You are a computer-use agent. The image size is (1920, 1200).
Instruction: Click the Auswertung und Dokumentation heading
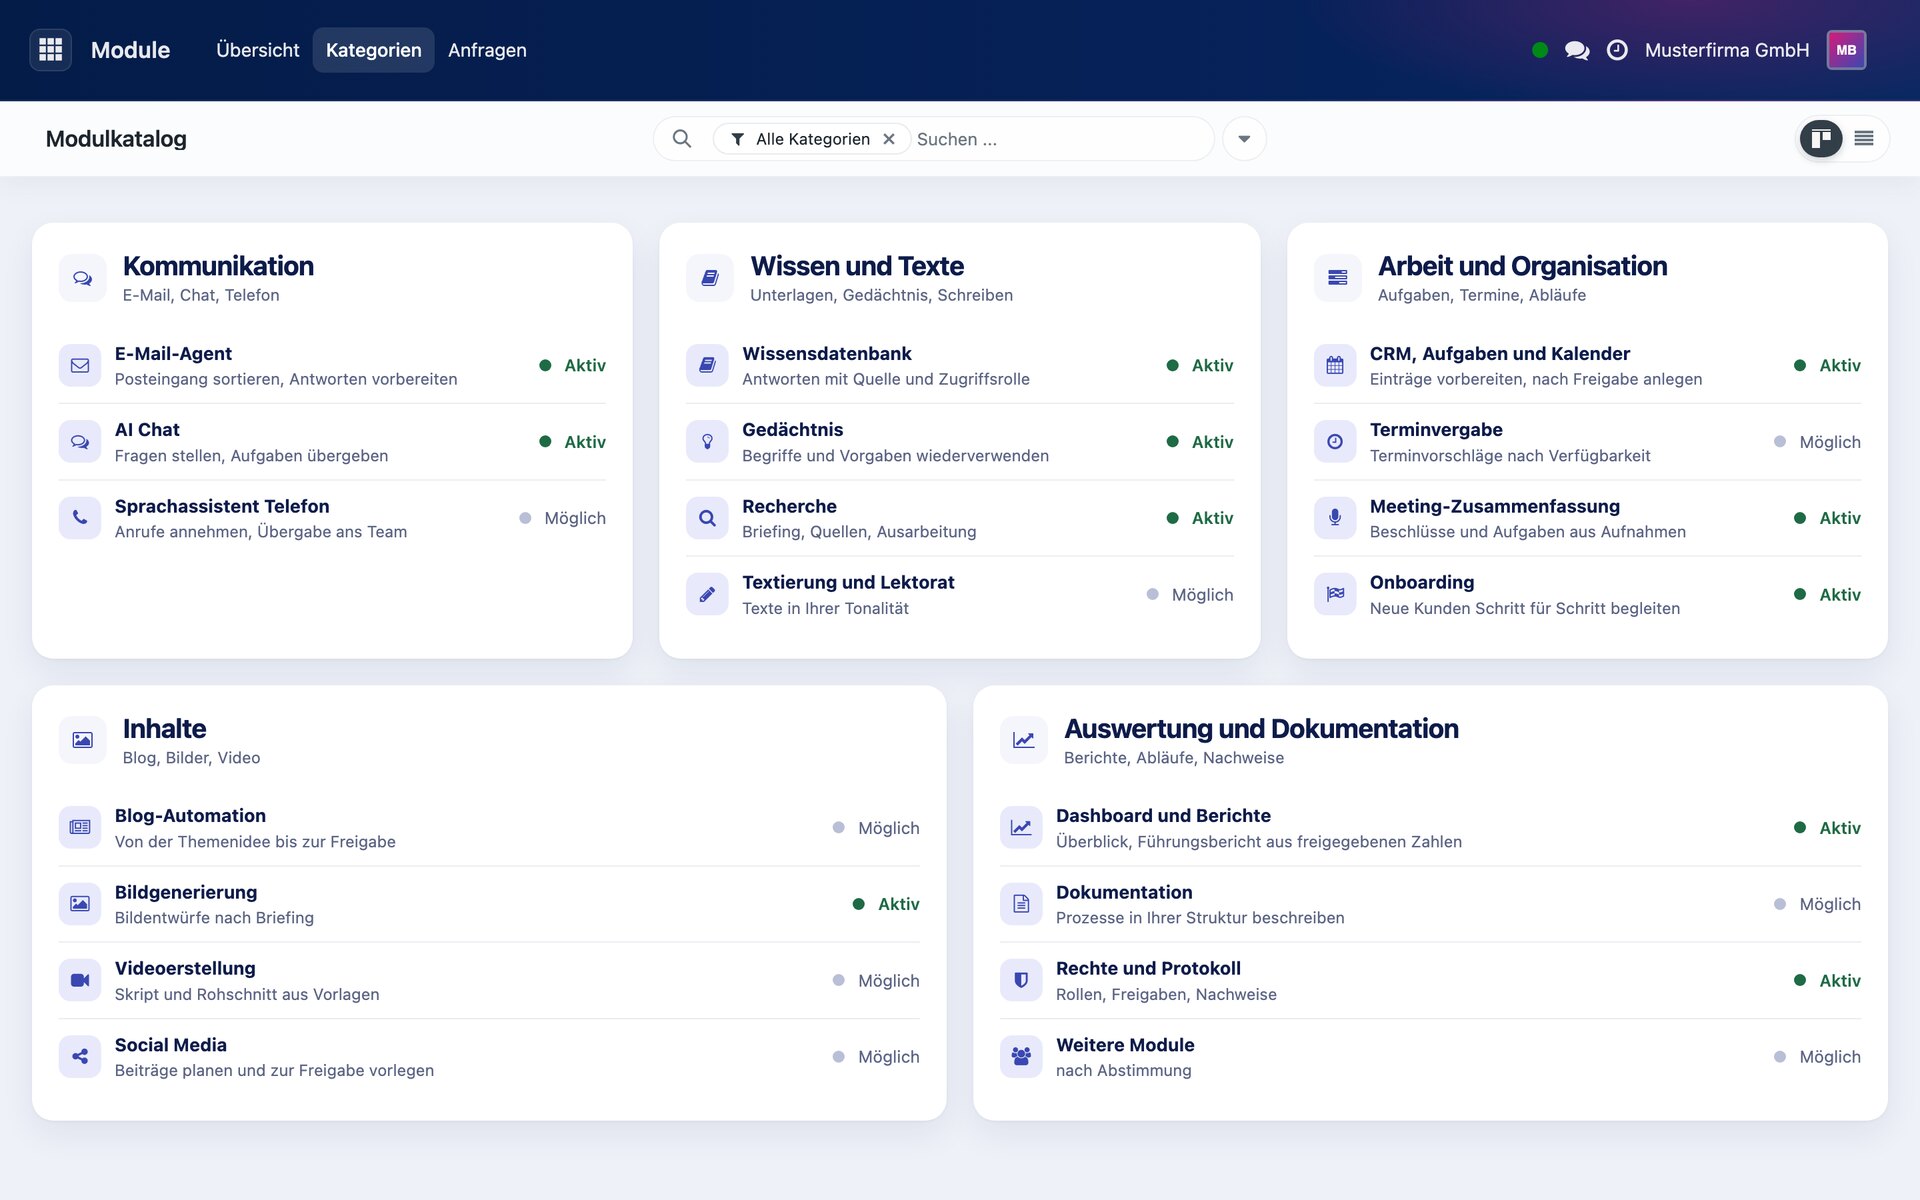tap(1261, 729)
